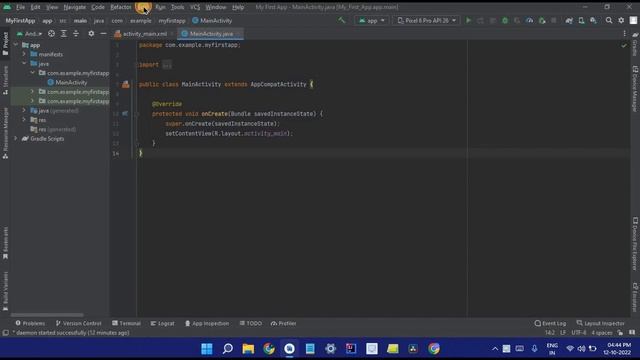Open the Android project view dropdown
640x360 pixels.
(29, 34)
